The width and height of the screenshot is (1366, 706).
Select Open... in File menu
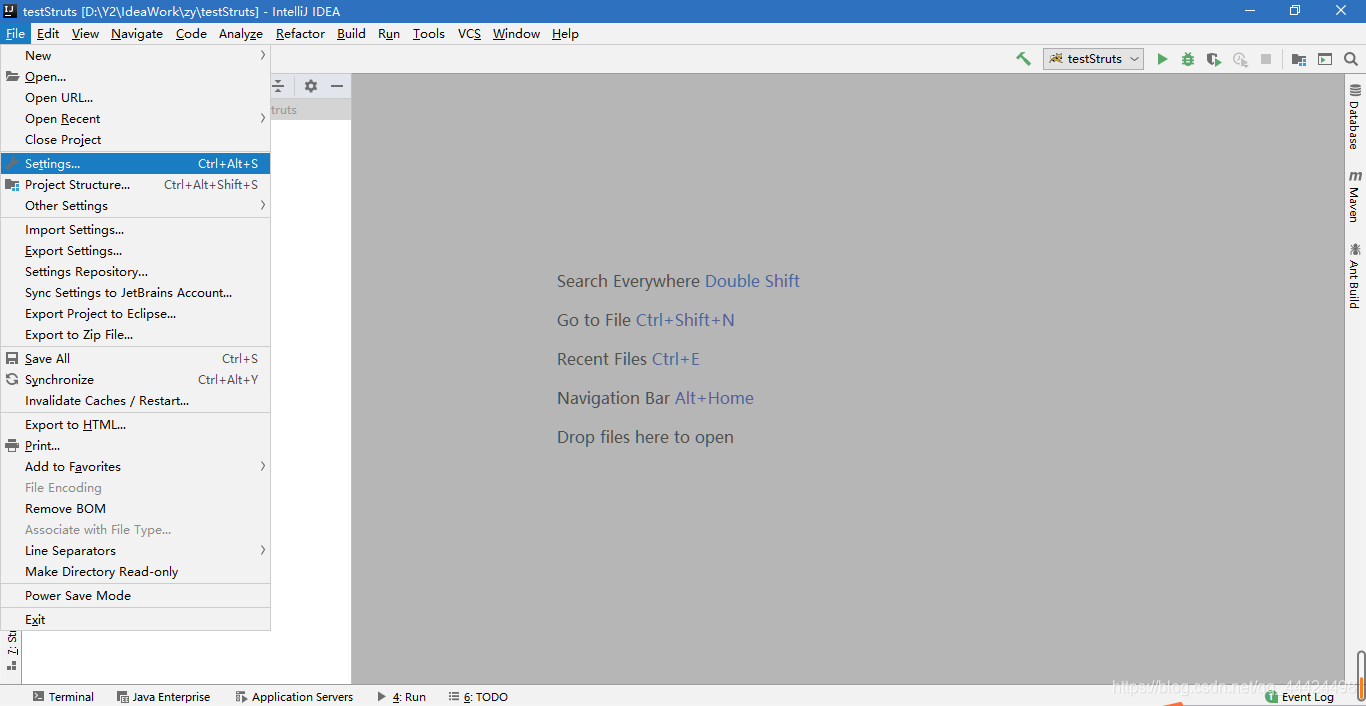pos(135,77)
